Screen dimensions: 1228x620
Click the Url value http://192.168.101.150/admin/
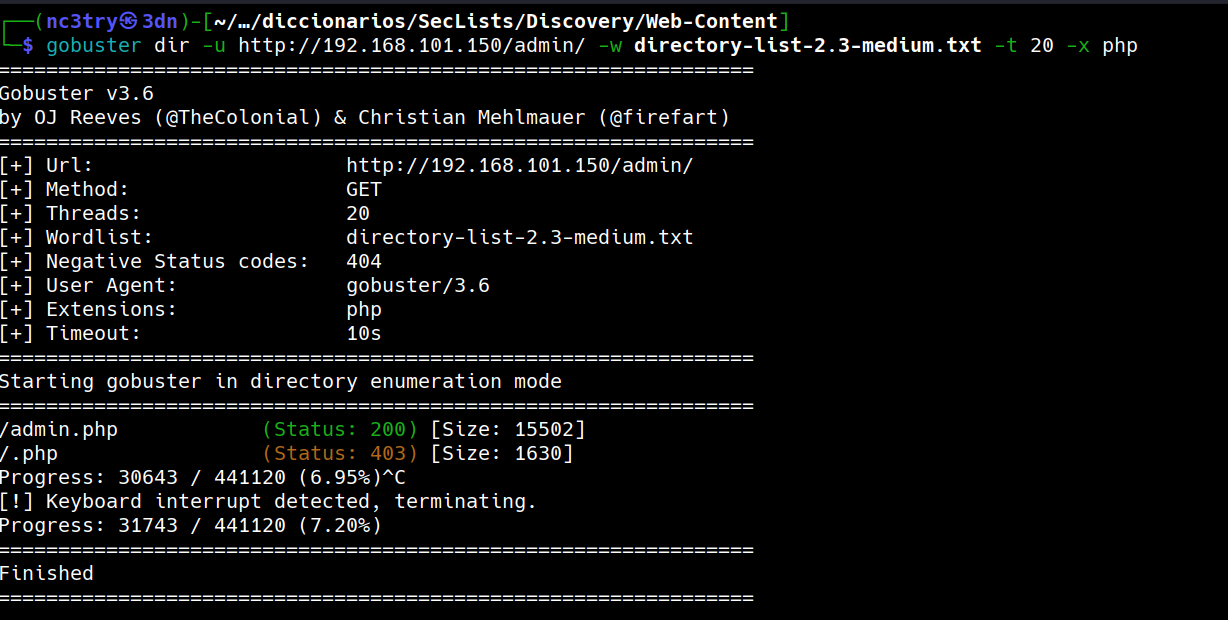tap(520, 165)
